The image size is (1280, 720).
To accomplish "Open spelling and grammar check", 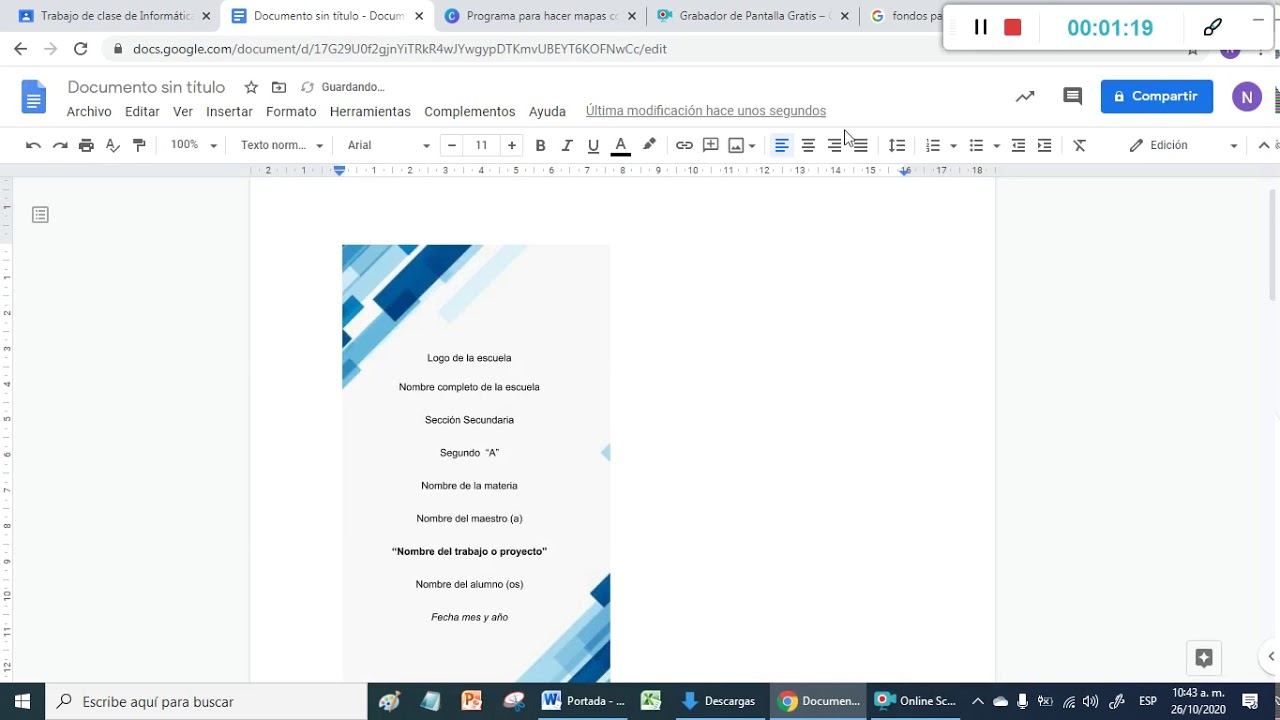I will (x=112, y=145).
